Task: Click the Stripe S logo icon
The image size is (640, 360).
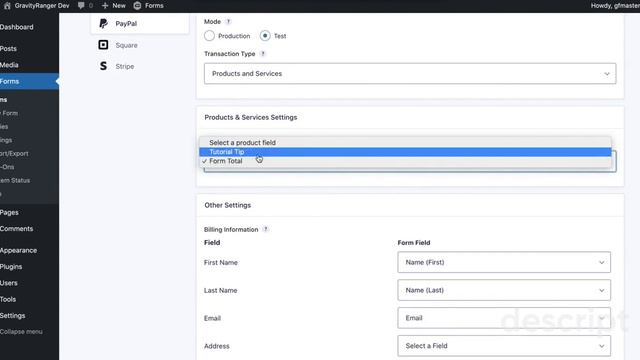Action: coord(103,66)
